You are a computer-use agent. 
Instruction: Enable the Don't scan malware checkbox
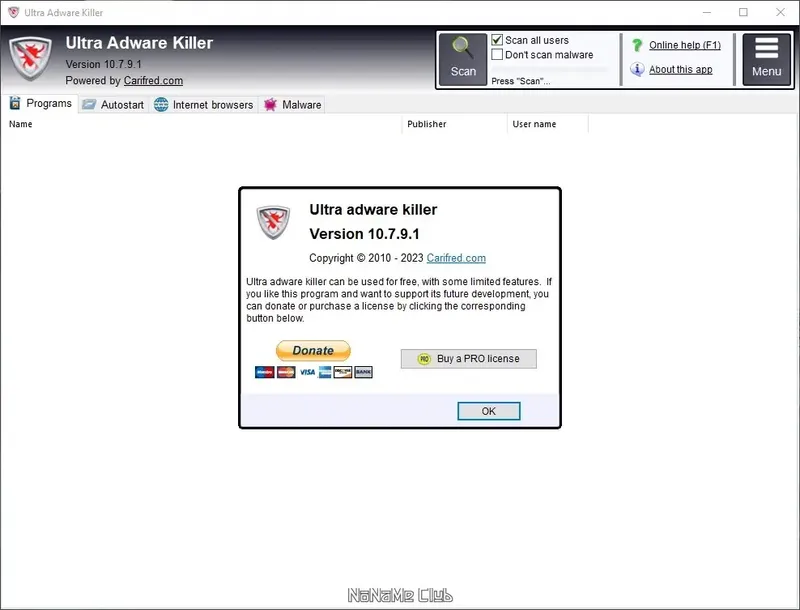tap(497, 55)
